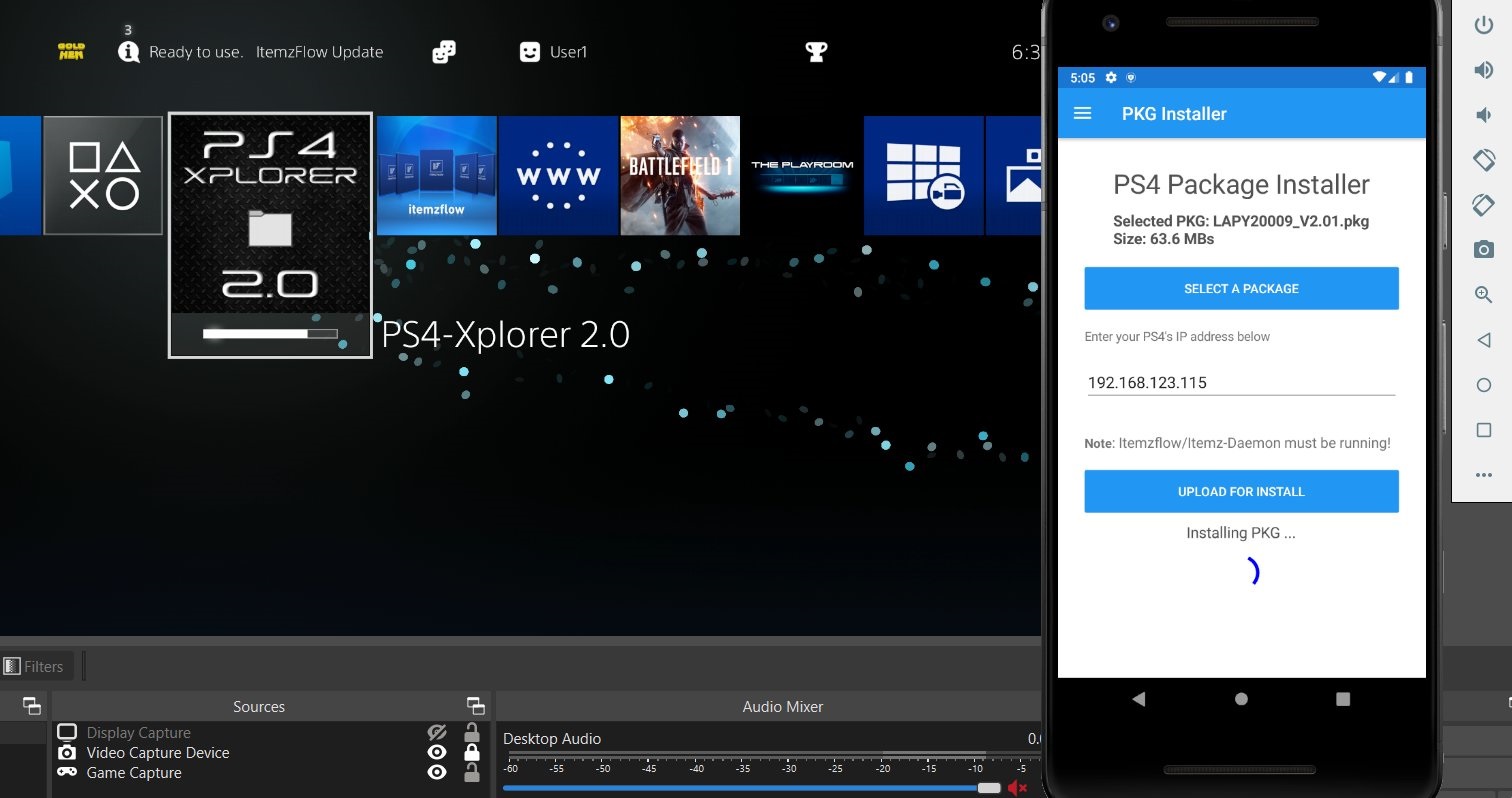1512x798 pixels.
Task: Select the TV and video grid tile
Action: 924,176
